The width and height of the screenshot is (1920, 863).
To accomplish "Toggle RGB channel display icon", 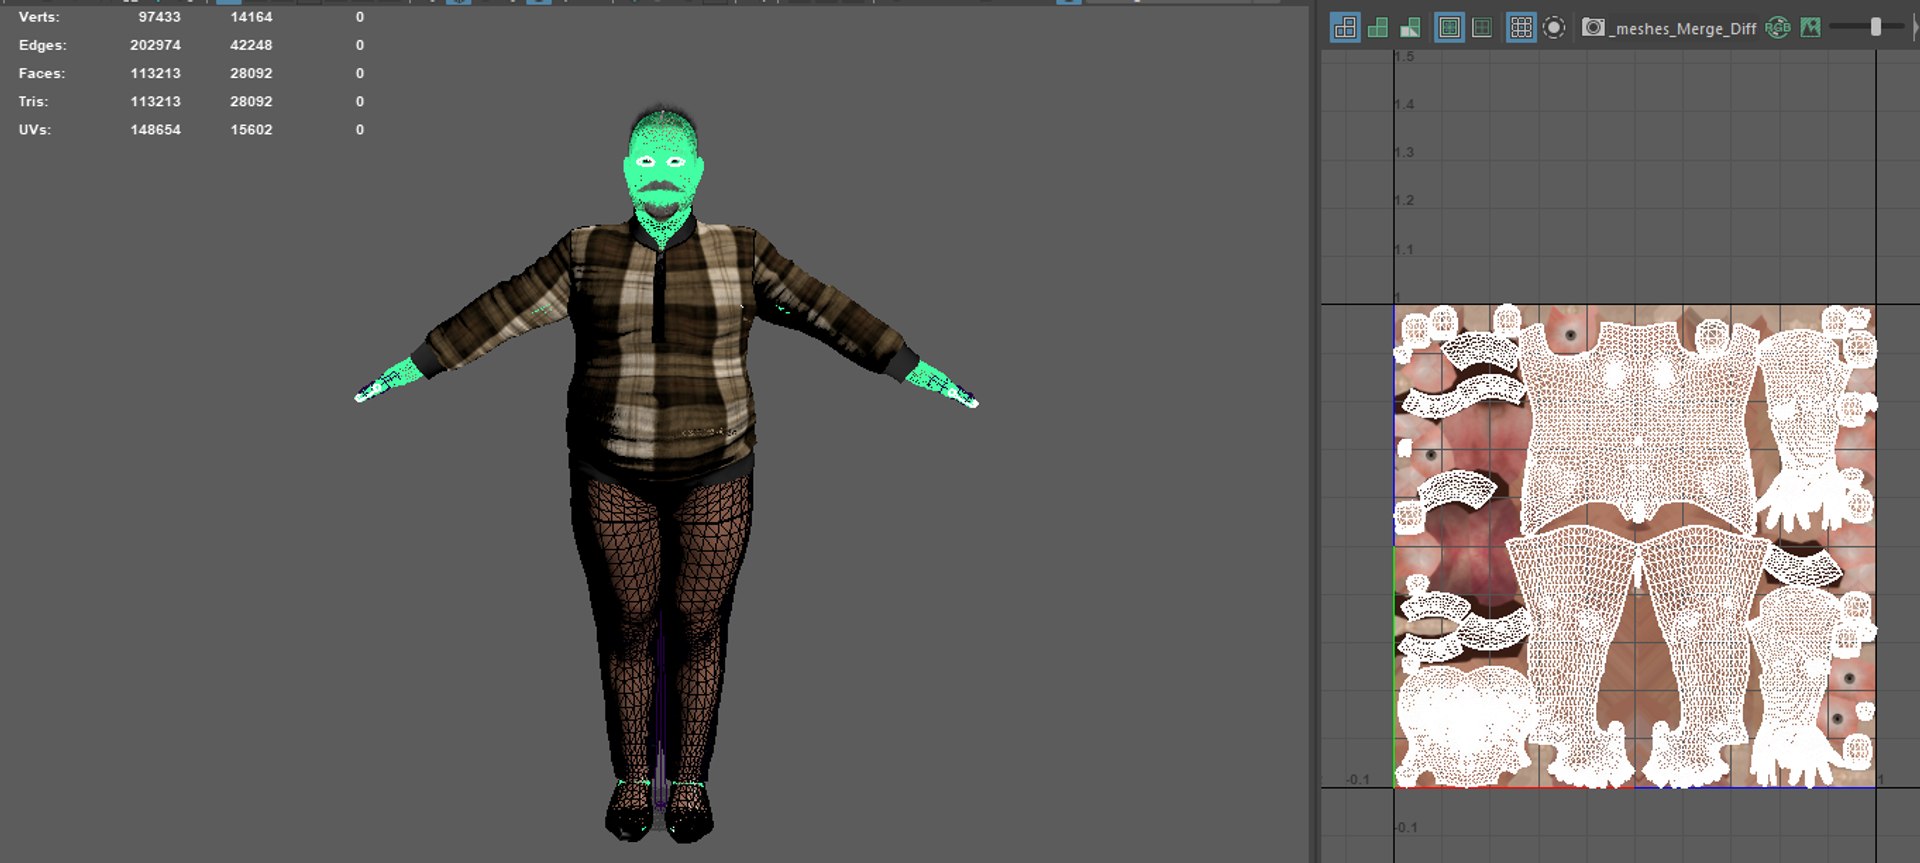I will coord(1778,28).
